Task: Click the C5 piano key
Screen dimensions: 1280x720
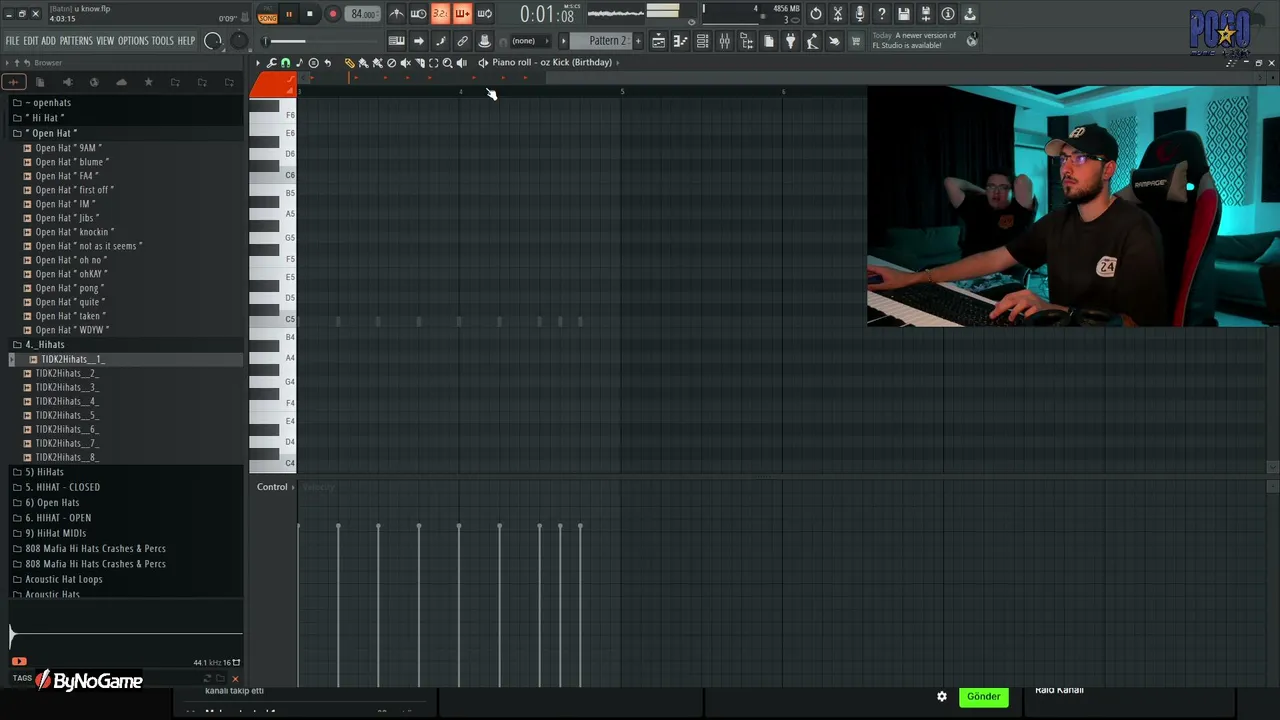Action: [273, 320]
